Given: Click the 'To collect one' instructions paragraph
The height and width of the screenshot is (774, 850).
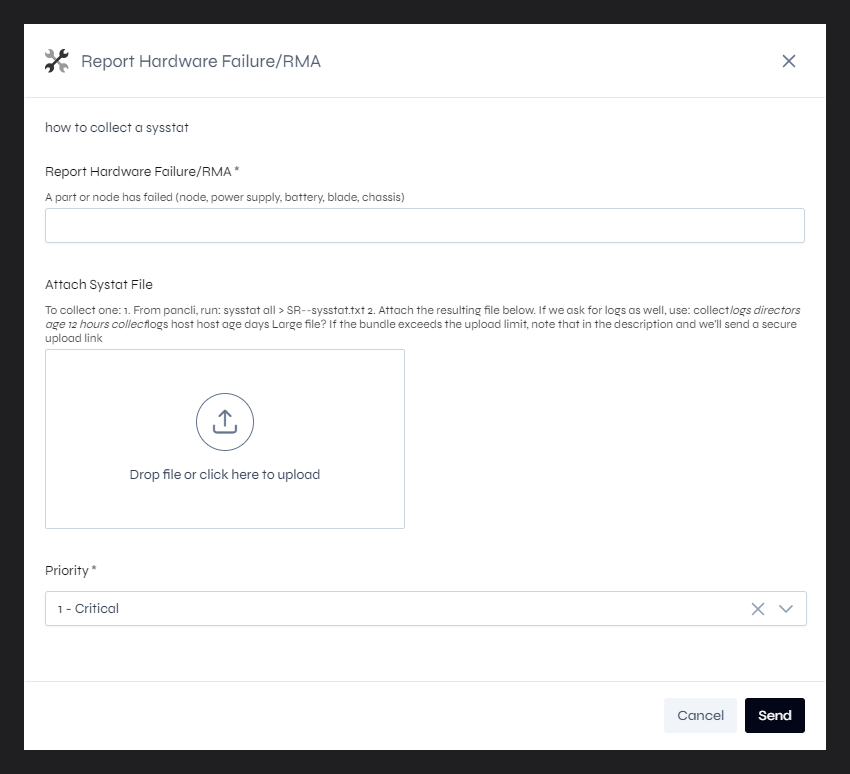Looking at the screenshot, I should (x=423, y=324).
